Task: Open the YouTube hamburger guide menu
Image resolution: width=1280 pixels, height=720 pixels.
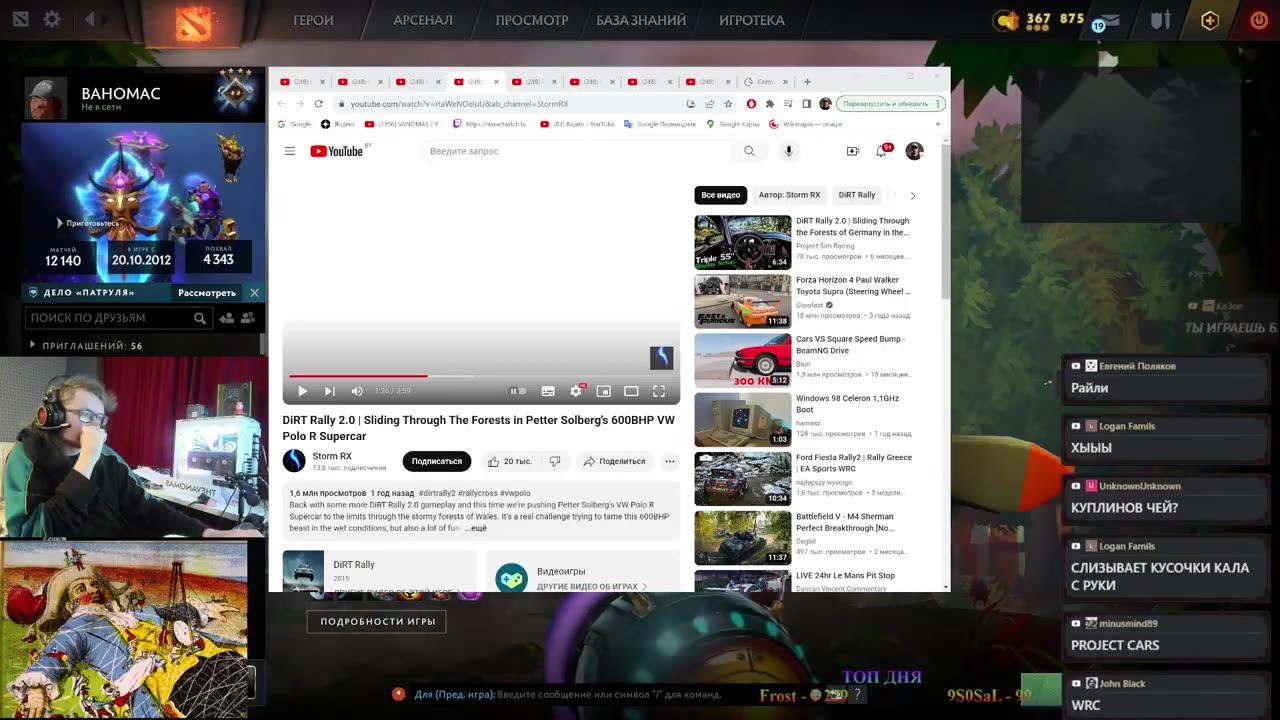Action: point(289,151)
